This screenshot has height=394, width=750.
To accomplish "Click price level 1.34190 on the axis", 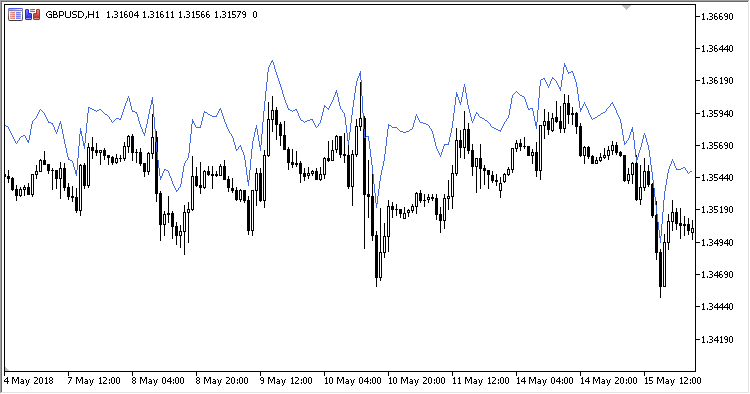I will point(717,339).
